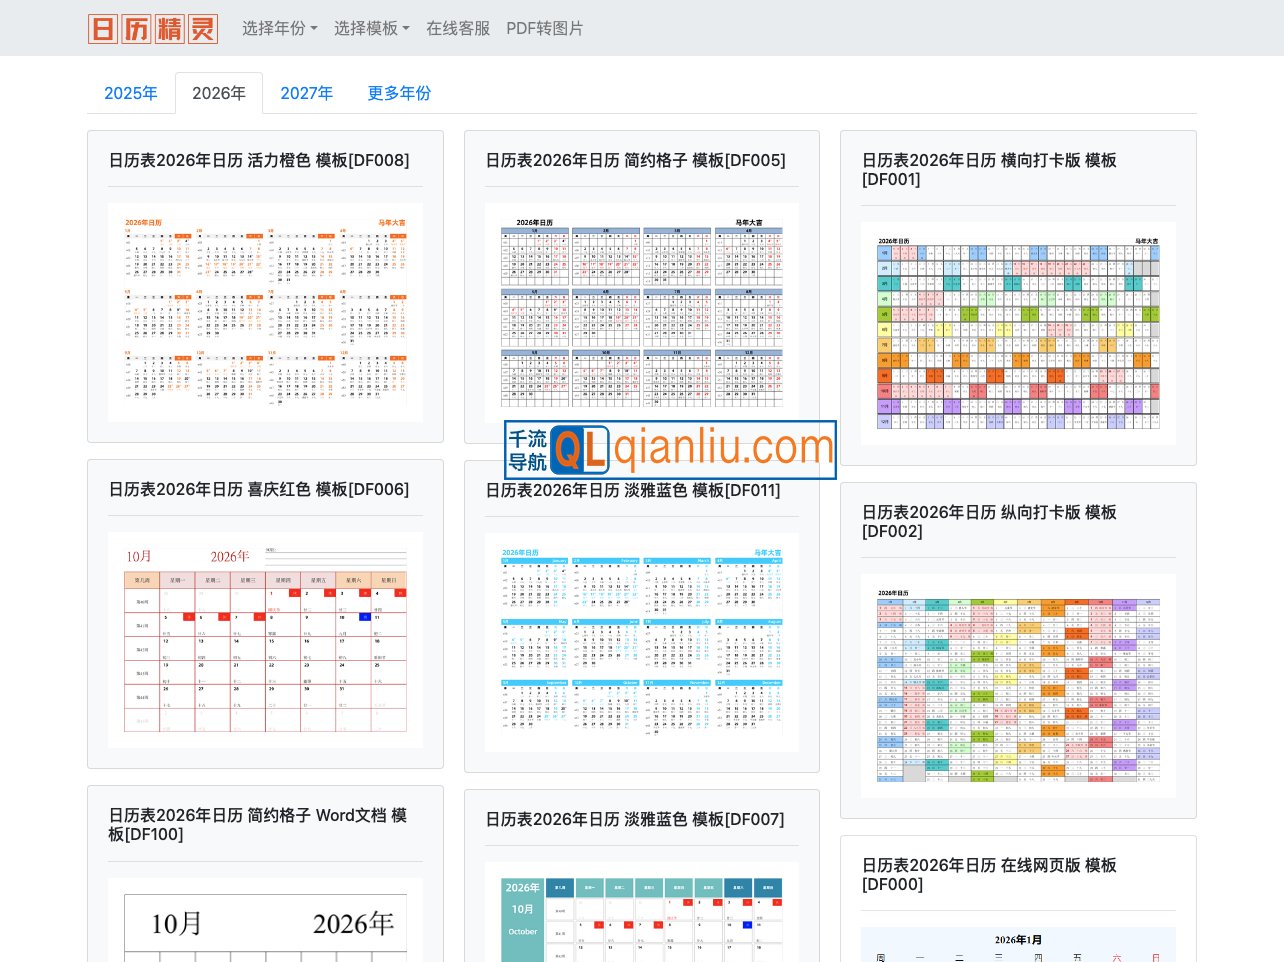Click the 千流导航 qianliu.com banner

(x=670, y=449)
